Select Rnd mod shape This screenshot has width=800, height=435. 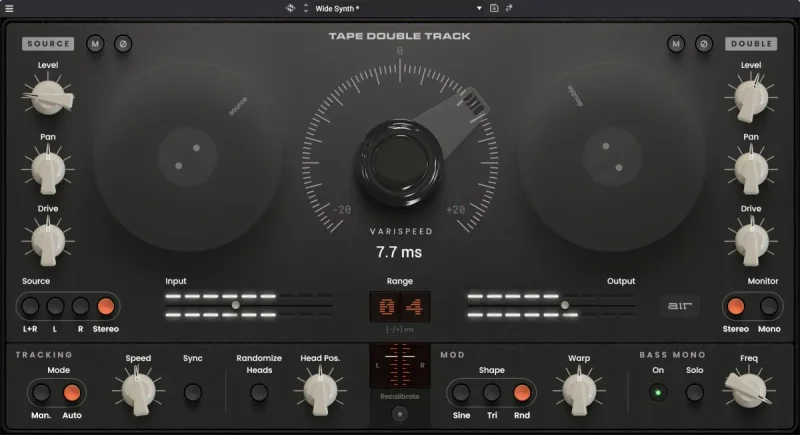(521, 393)
